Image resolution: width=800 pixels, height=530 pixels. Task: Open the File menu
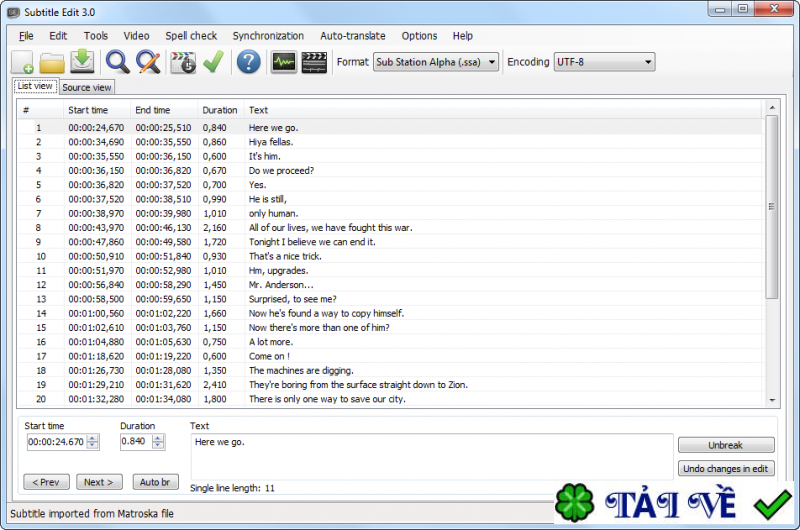pyautogui.click(x=26, y=36)
